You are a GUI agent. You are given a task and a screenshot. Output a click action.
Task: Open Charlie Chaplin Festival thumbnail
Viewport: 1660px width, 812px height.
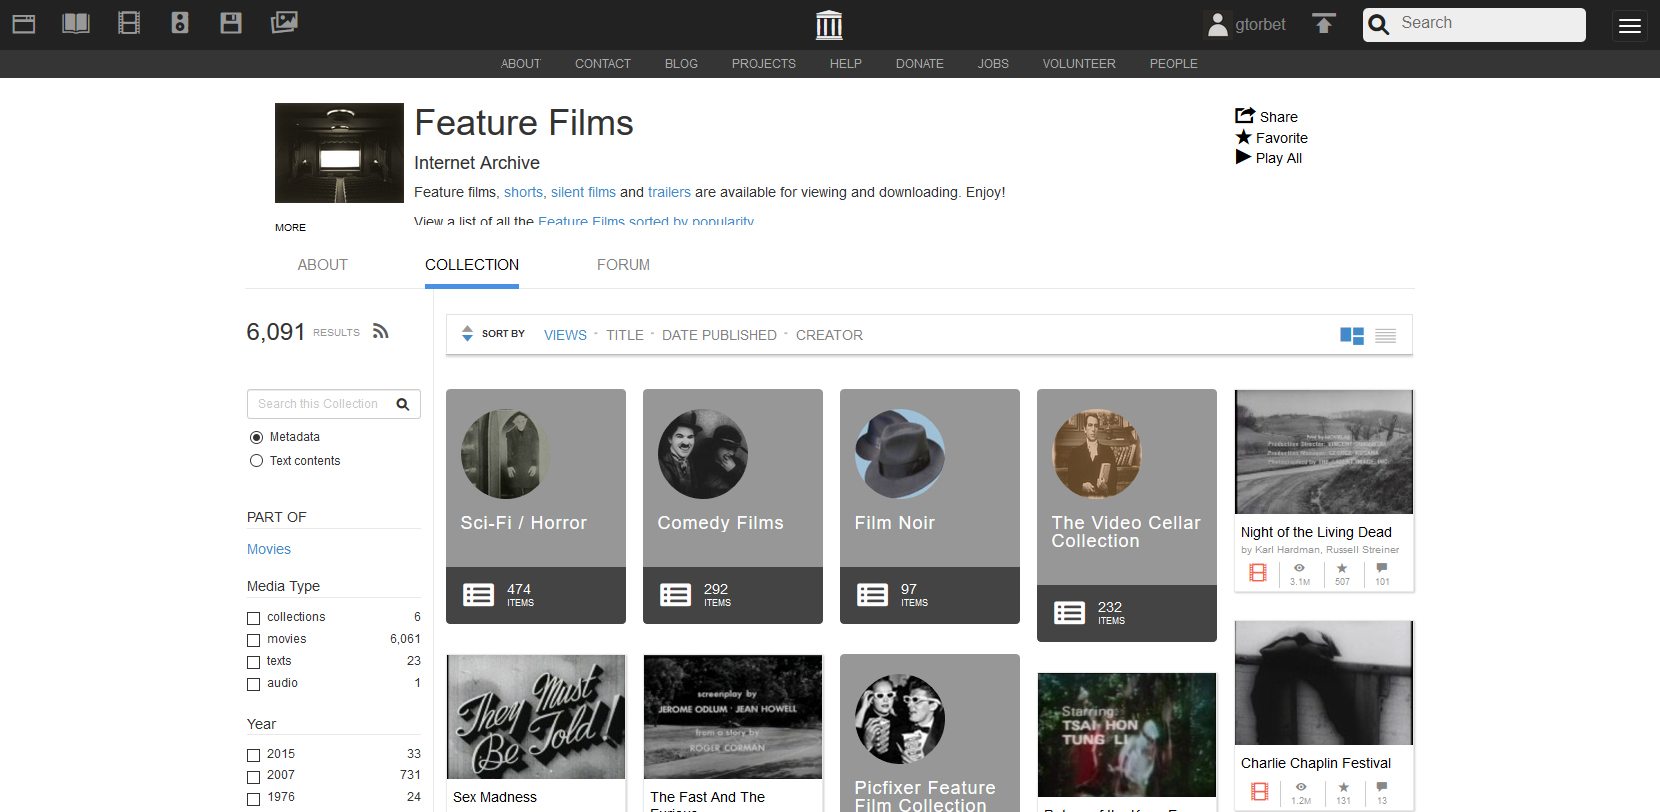coord(1324,683)
